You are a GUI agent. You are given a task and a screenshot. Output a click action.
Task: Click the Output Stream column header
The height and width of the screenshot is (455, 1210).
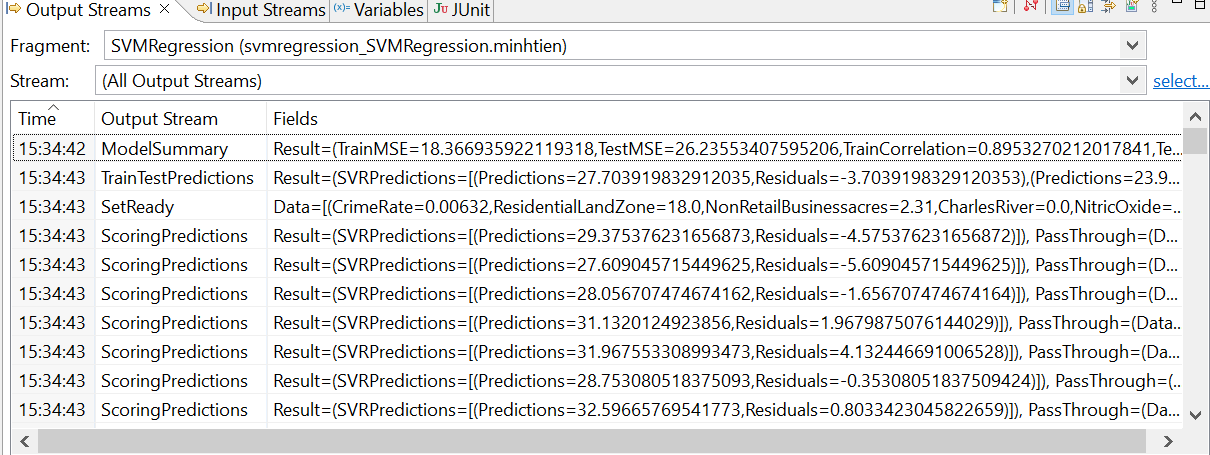tap(159, 119)
